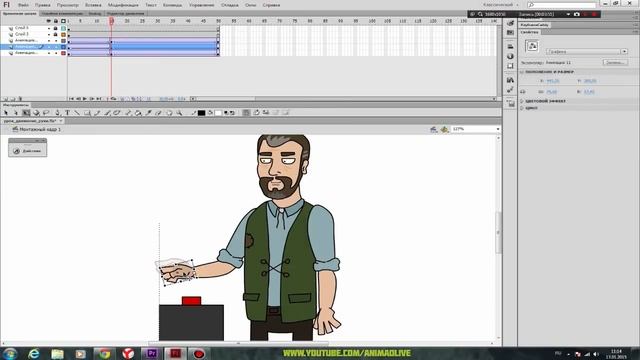Toggle outline color square of layer Слой 1
This screenshot has width=640, height=360.
click(63, 28)
